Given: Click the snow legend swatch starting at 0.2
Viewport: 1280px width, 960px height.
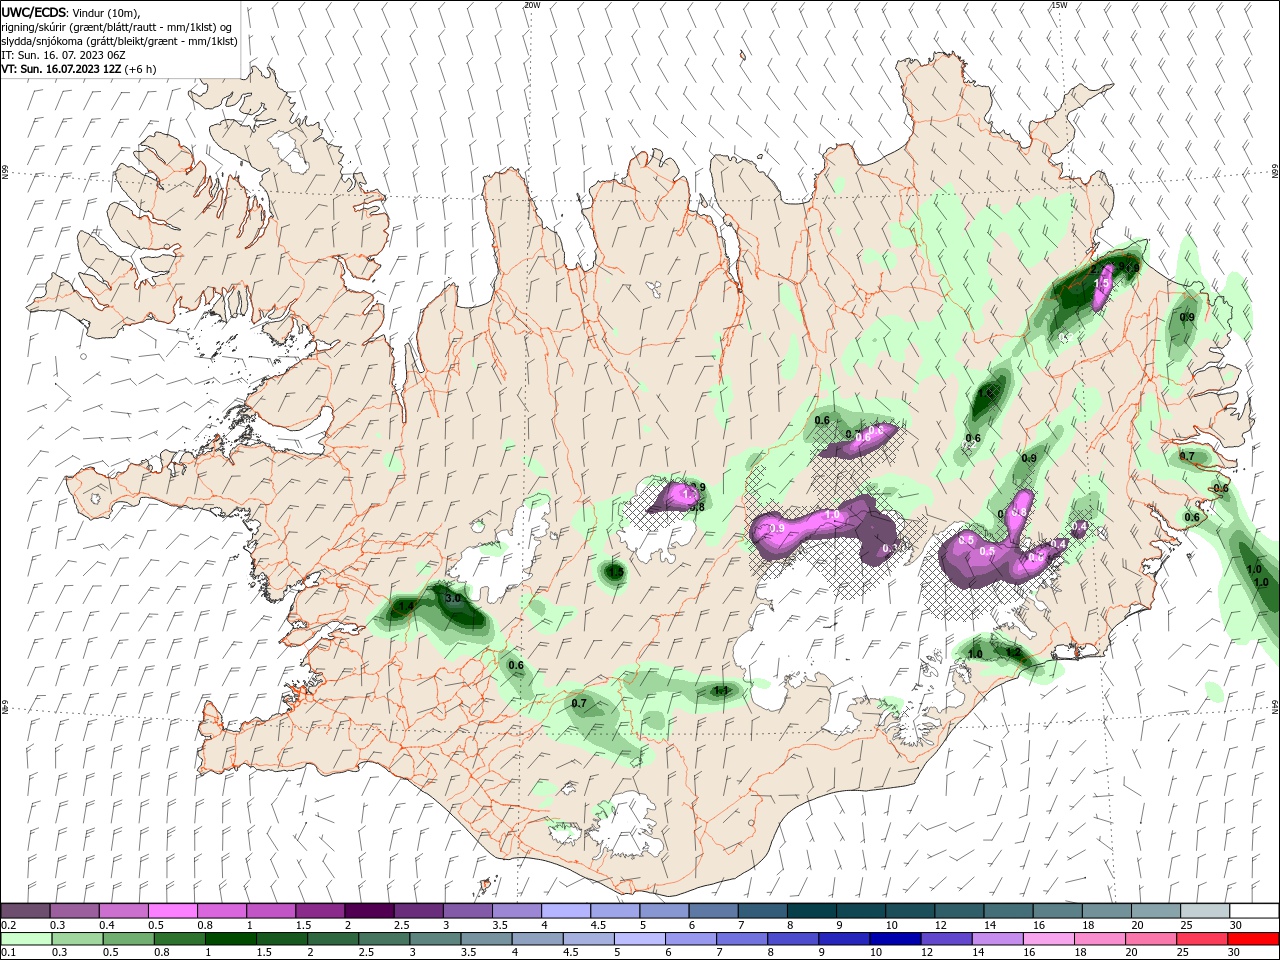Looking at the screenshot, I should point(25,911).
